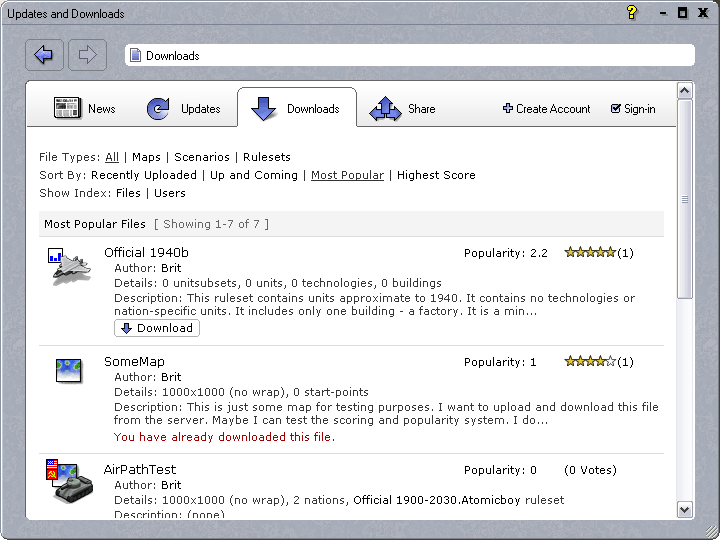Click the scrollbar down arrow
This screenshot has height=540, width=720.
(x=685, y=509)
